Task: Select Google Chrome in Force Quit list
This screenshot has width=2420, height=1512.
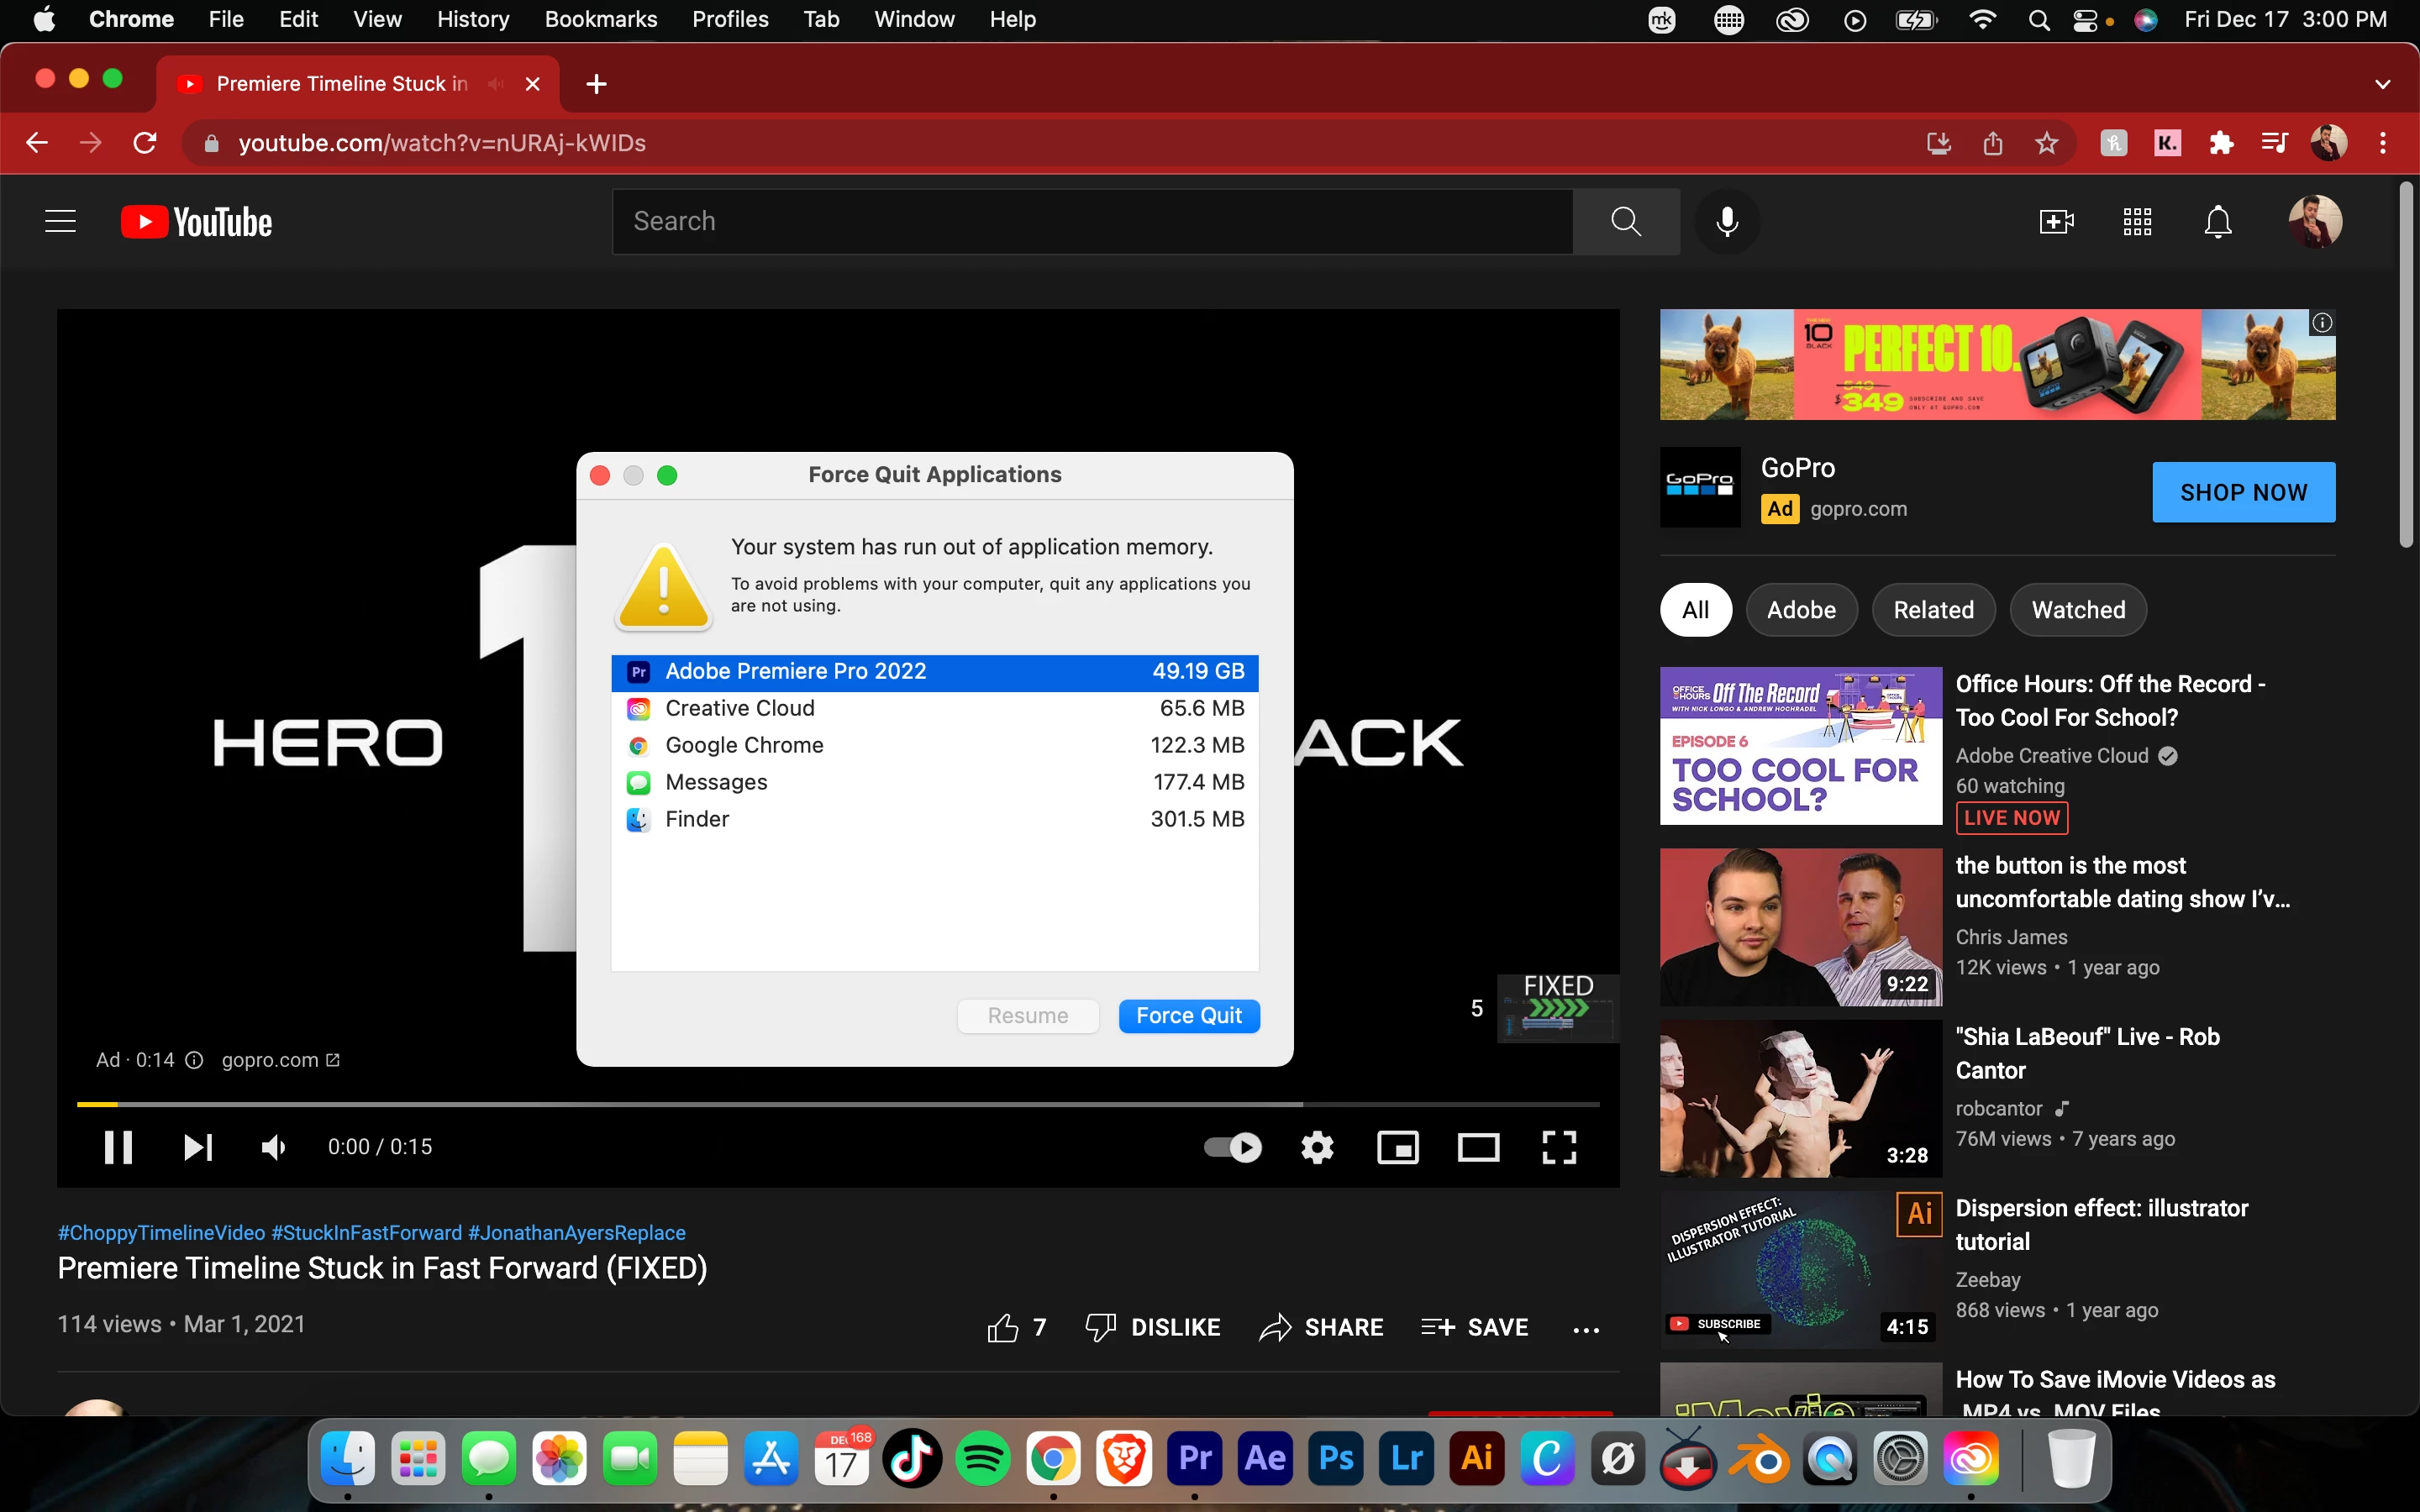Action: click(x=935, y=746)
